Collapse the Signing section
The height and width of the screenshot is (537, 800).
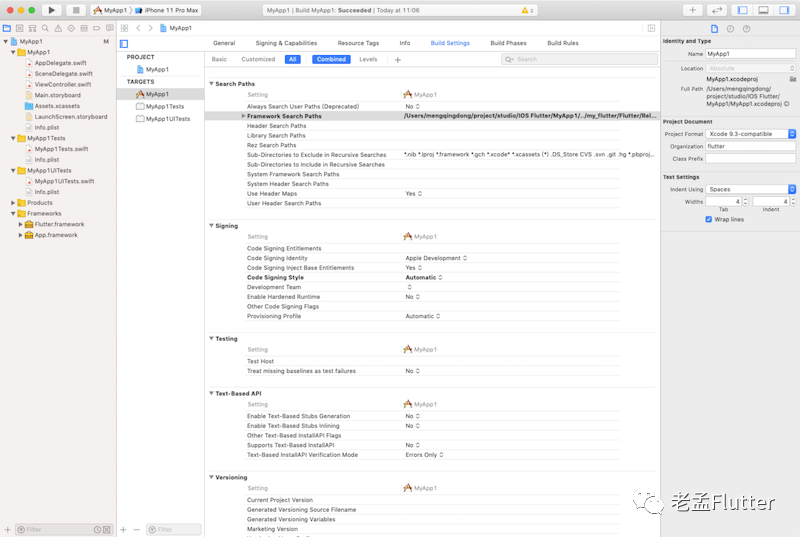tap(211, 225)
